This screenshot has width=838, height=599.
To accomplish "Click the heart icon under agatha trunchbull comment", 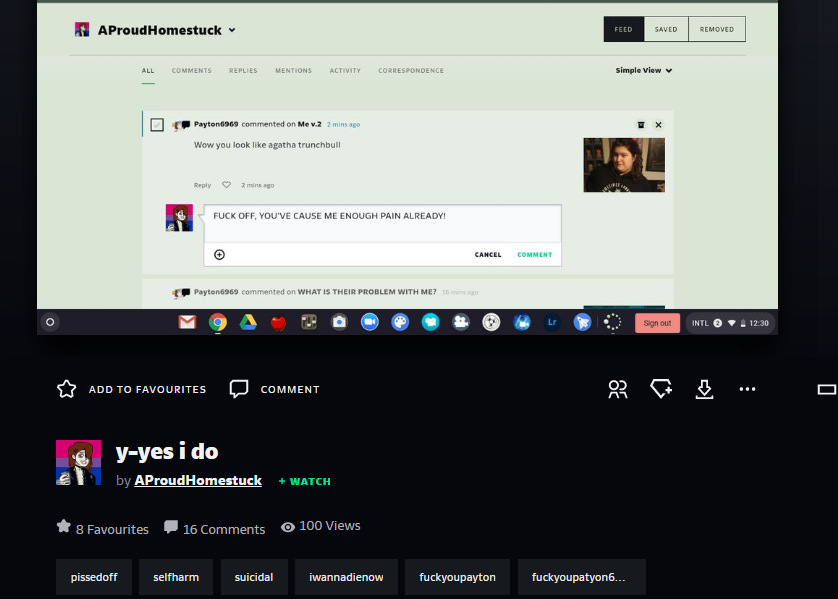I will [x=227, y=185].
